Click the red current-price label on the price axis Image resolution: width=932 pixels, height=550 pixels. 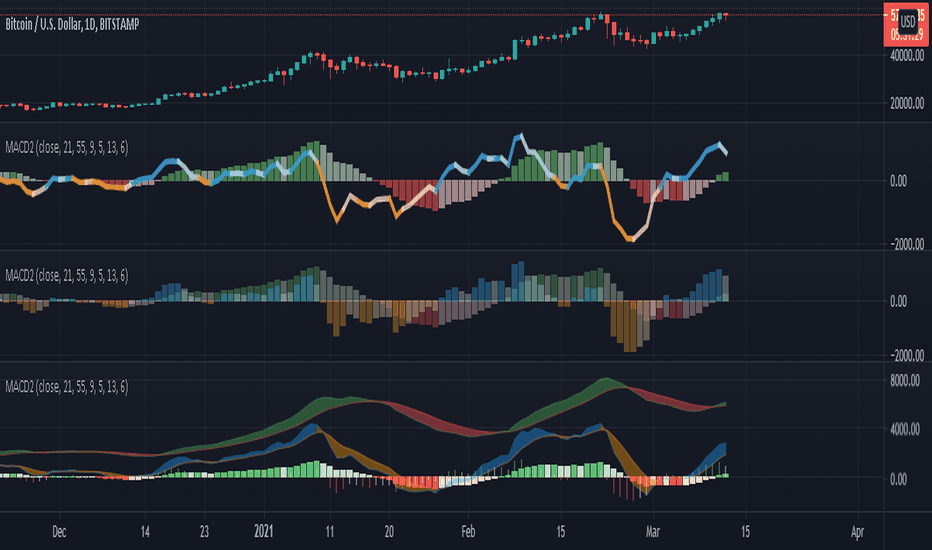906,24
